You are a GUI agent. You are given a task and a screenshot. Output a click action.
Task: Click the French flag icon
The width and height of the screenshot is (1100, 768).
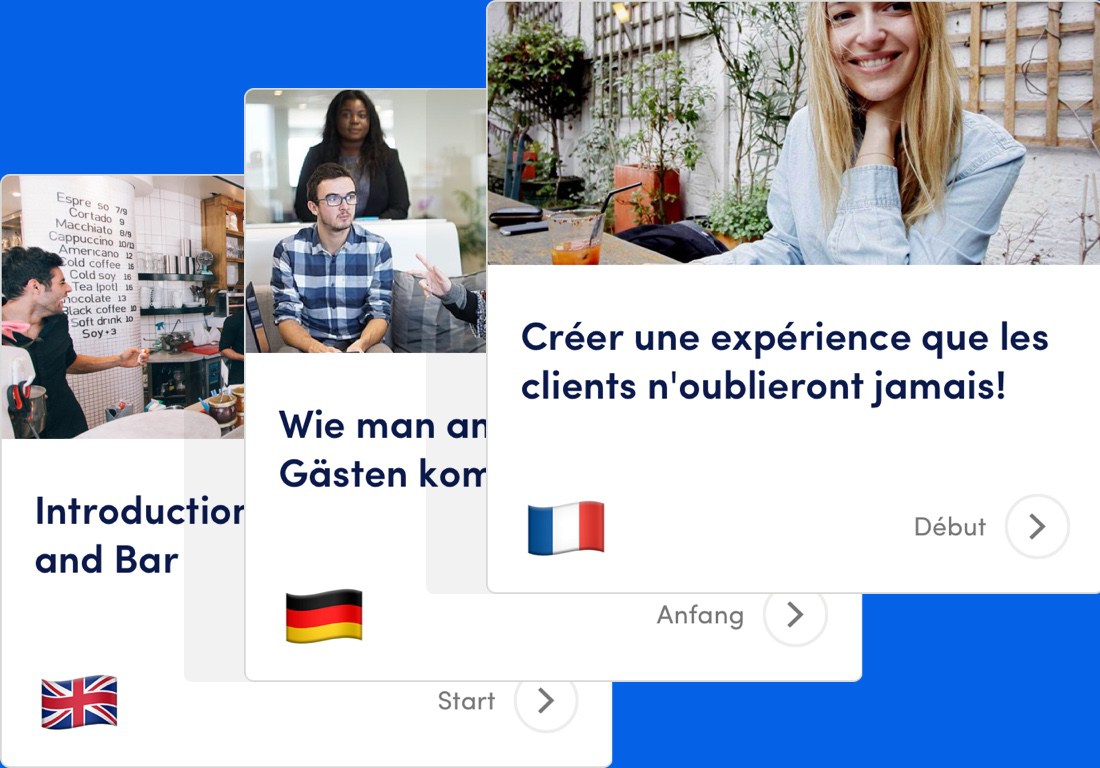pyautogui.click(x=565, y=527)
